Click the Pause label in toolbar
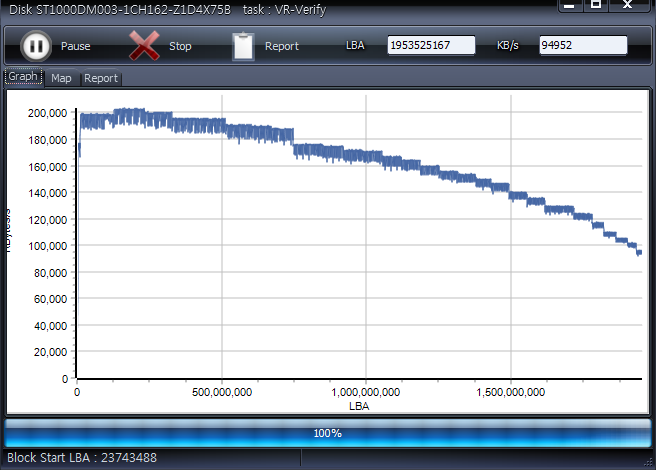 (76, 46)
